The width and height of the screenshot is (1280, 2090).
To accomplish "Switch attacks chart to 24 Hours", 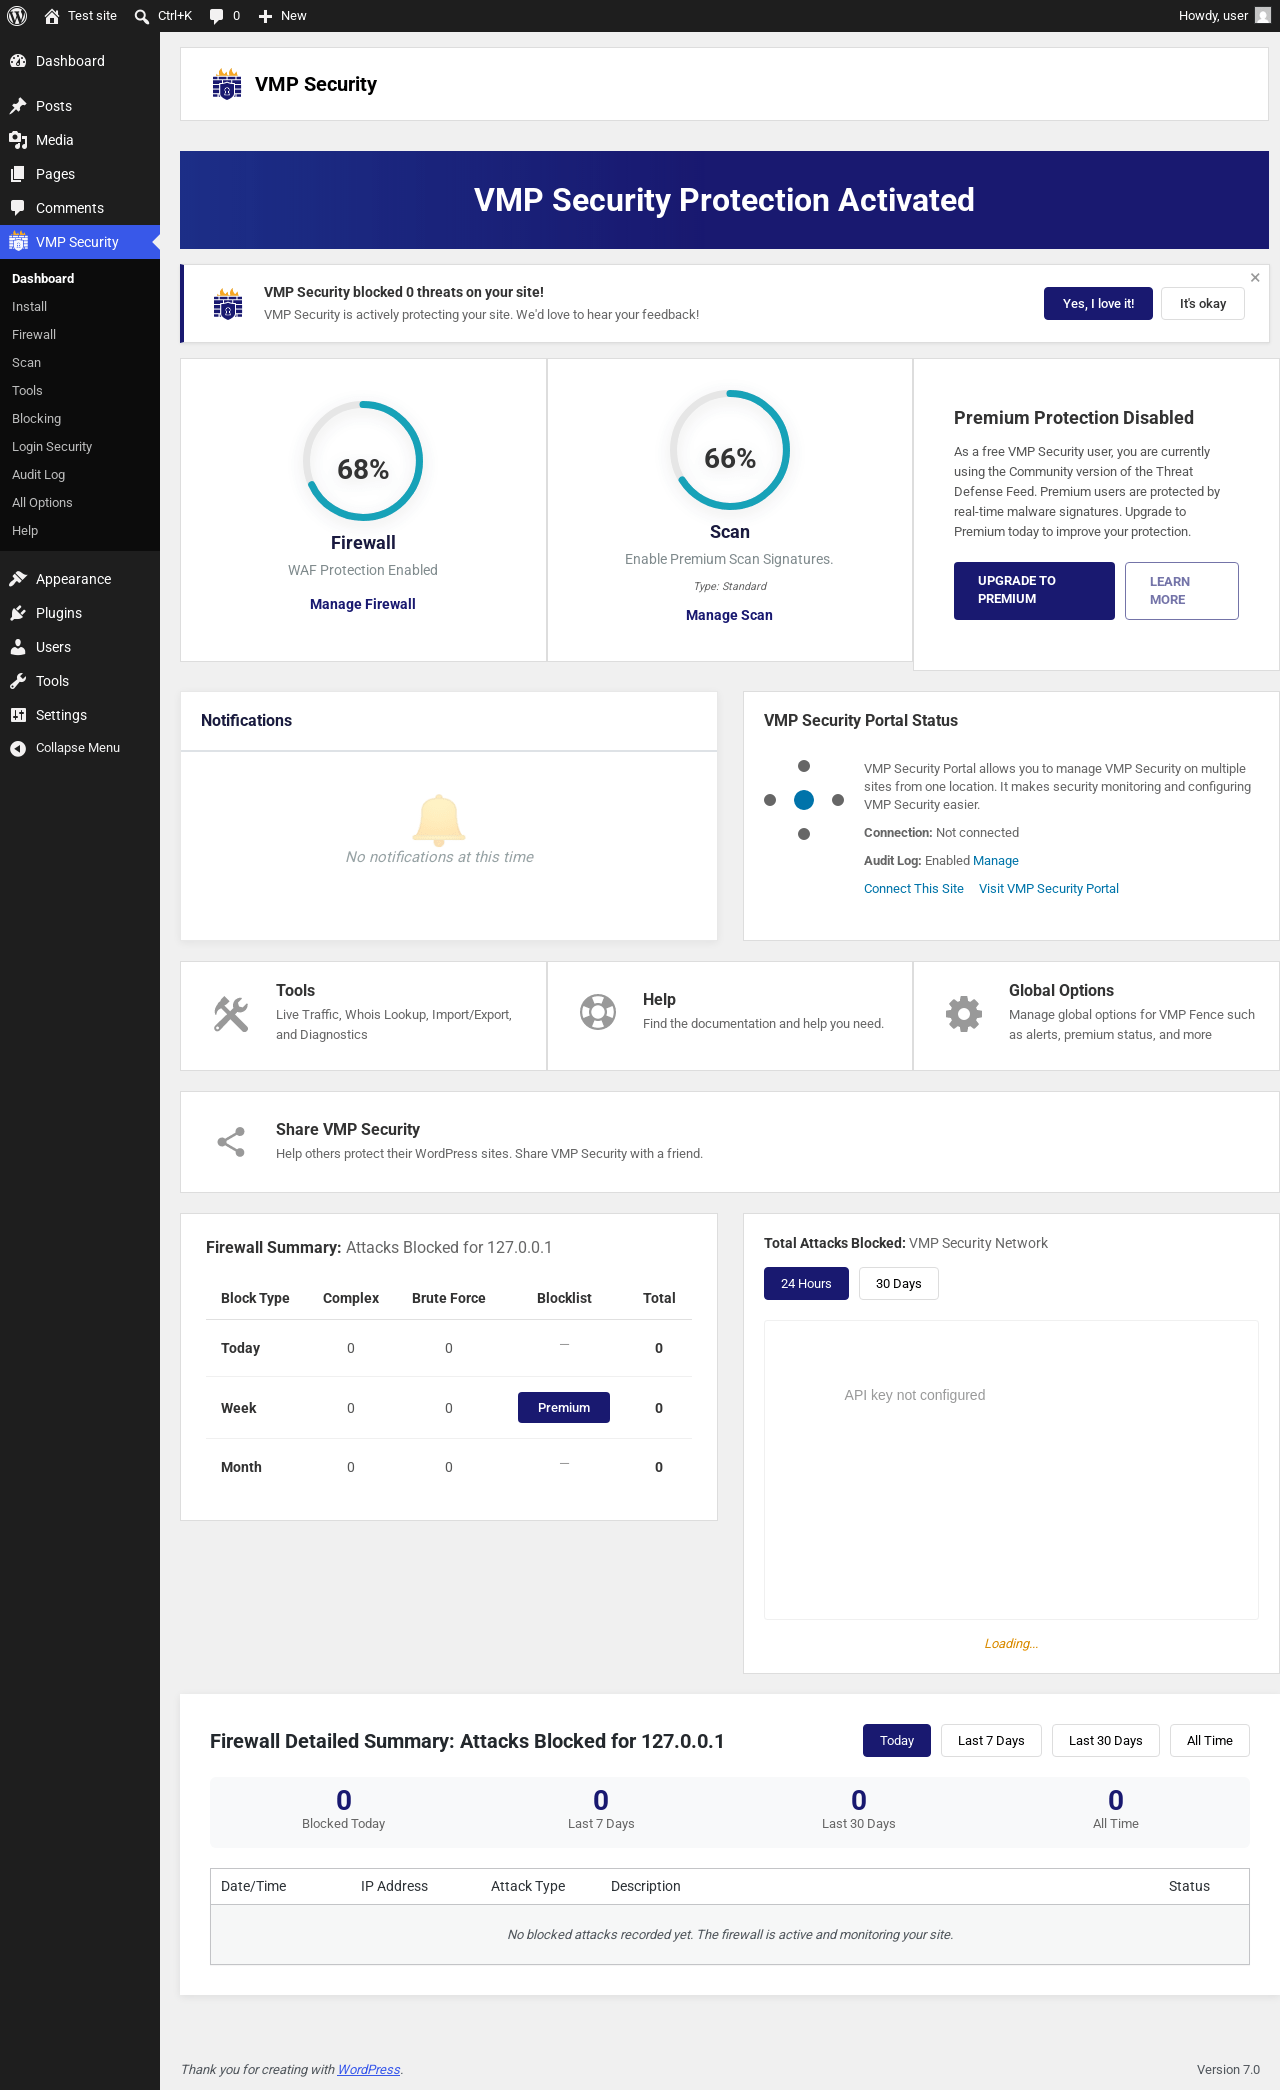I will coord(806,1284).
